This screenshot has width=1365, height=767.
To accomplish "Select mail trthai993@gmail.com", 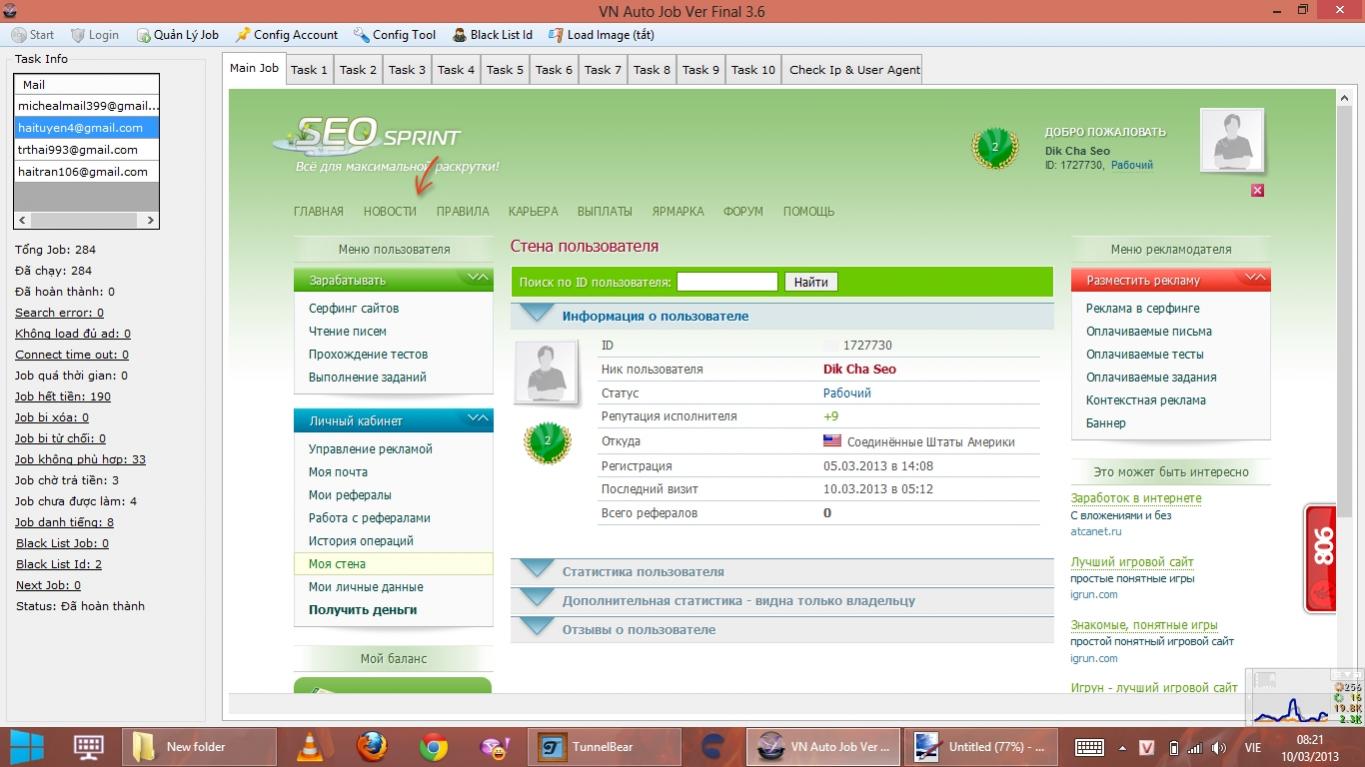I will 86,150.
